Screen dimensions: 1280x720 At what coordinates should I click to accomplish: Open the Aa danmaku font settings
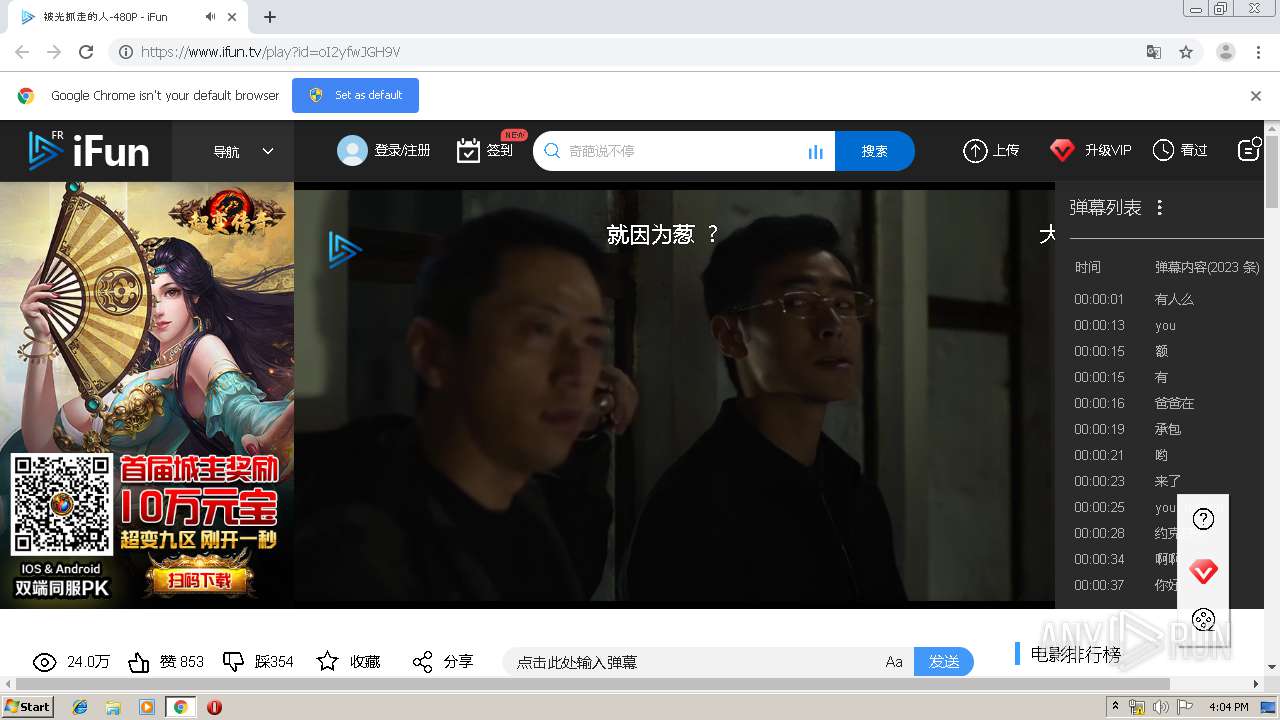click(894, 662)
